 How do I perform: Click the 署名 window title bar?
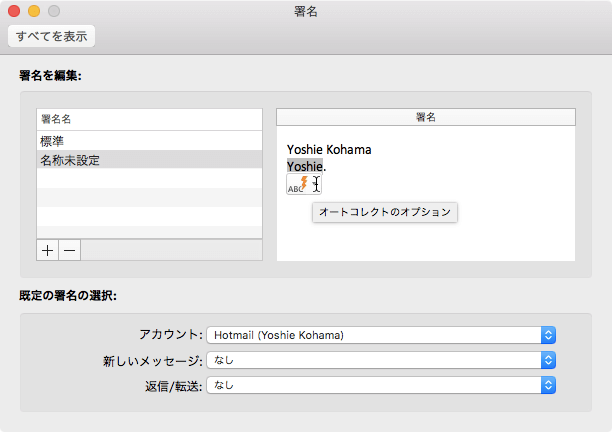point(306,12)
